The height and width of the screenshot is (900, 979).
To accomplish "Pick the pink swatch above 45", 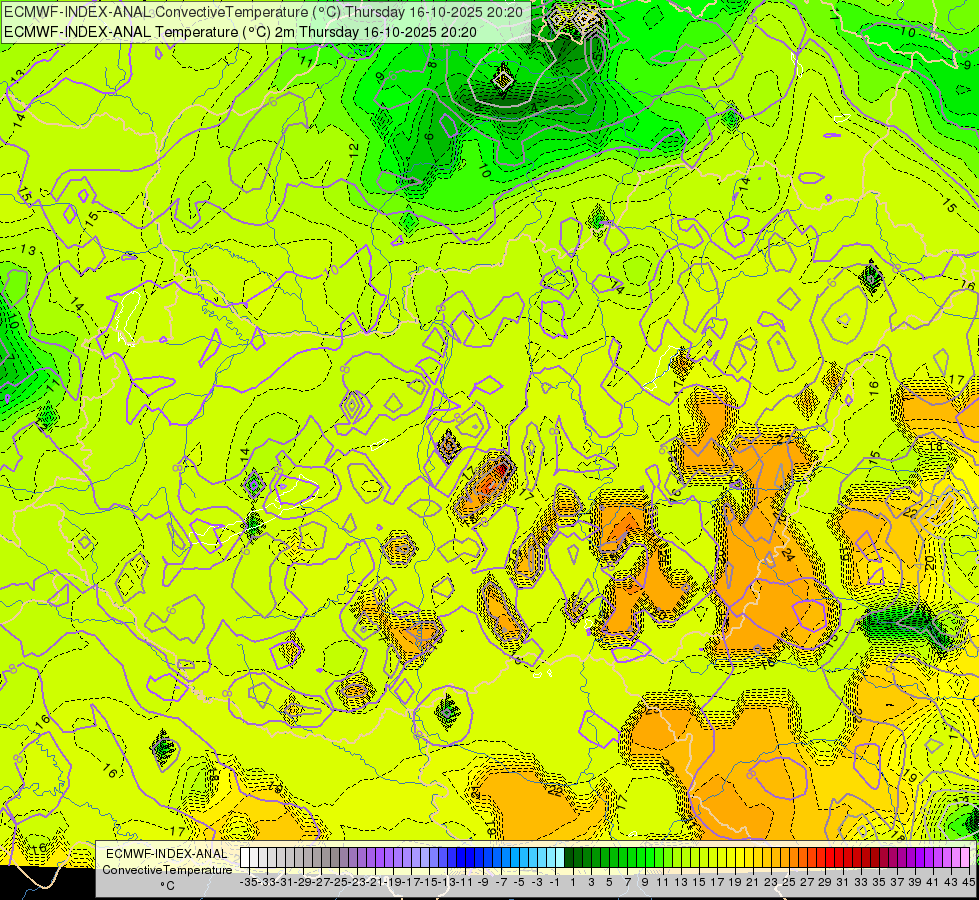I will pos(965,857).
